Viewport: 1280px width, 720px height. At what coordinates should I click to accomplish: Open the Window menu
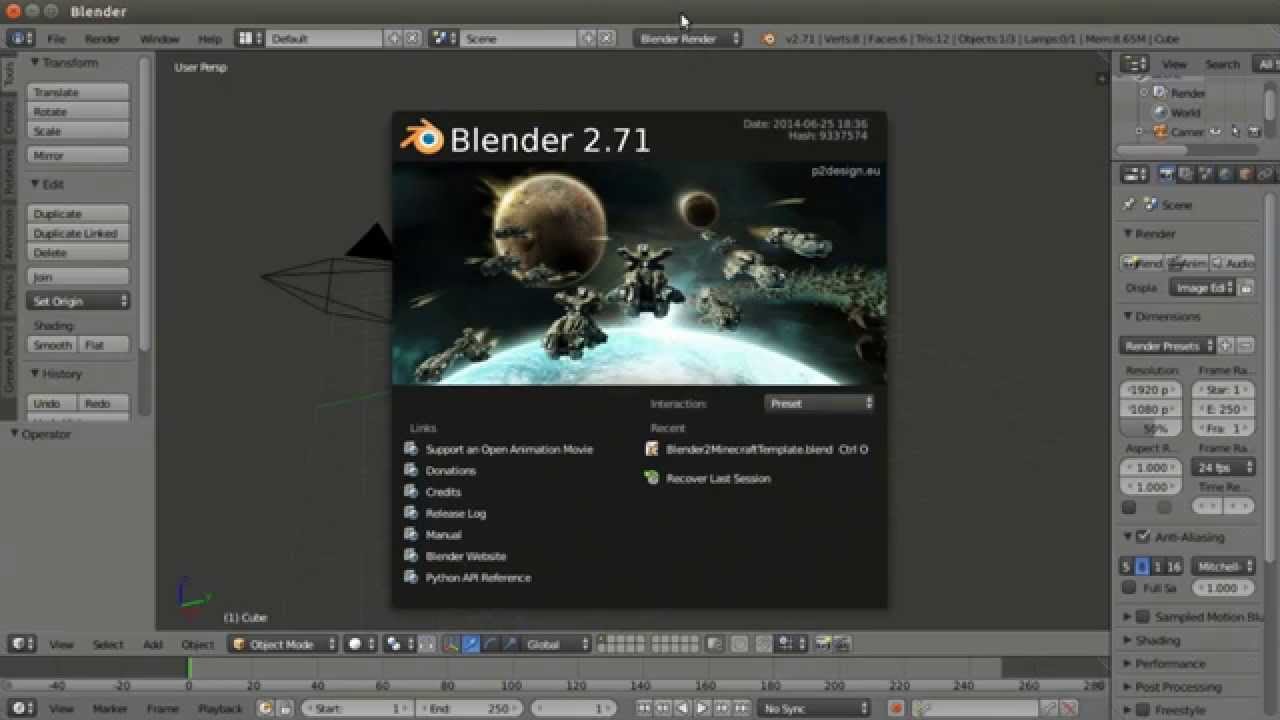click(x=159, y=39)
